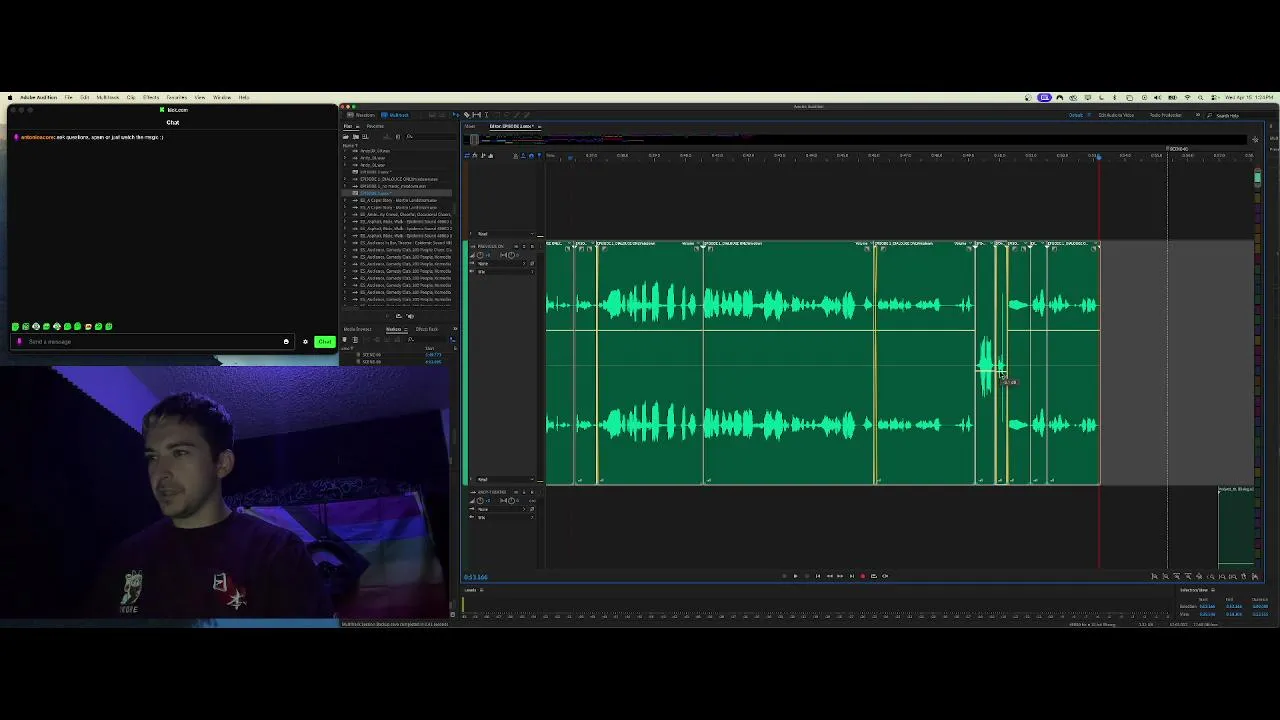This screenshot has width=1280, height=720.
Task: Open second track input None dropdown
Action: (500, 510)
